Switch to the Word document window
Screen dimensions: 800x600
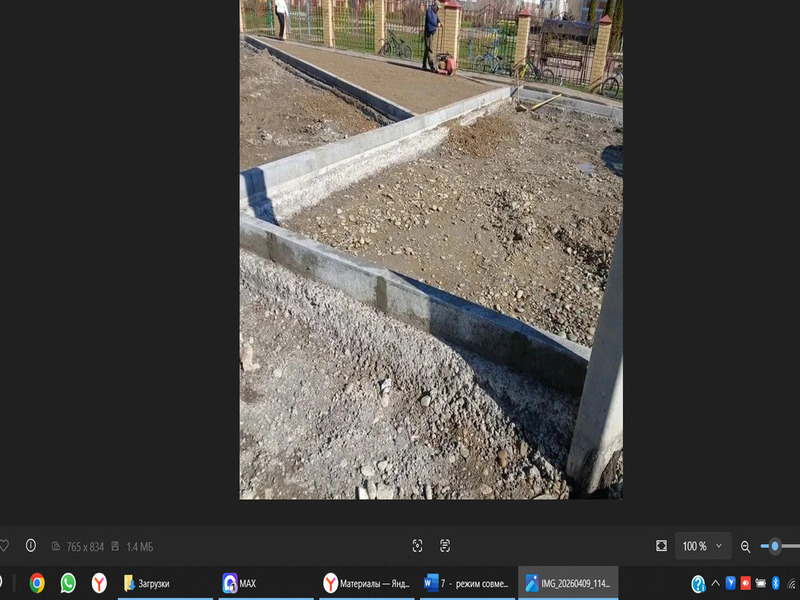[x=467, y=583]
